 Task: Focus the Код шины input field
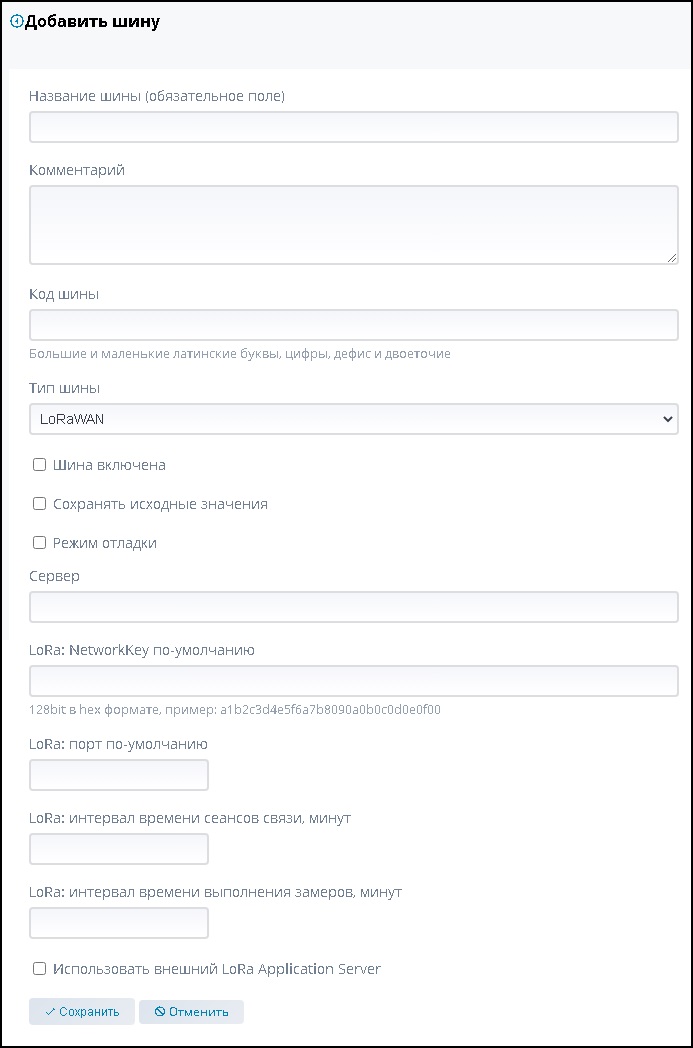tap(354, 325)
